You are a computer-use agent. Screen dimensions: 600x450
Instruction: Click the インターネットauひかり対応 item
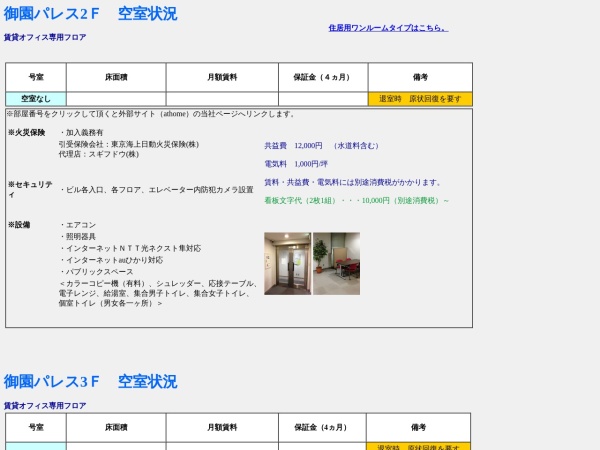111,260
